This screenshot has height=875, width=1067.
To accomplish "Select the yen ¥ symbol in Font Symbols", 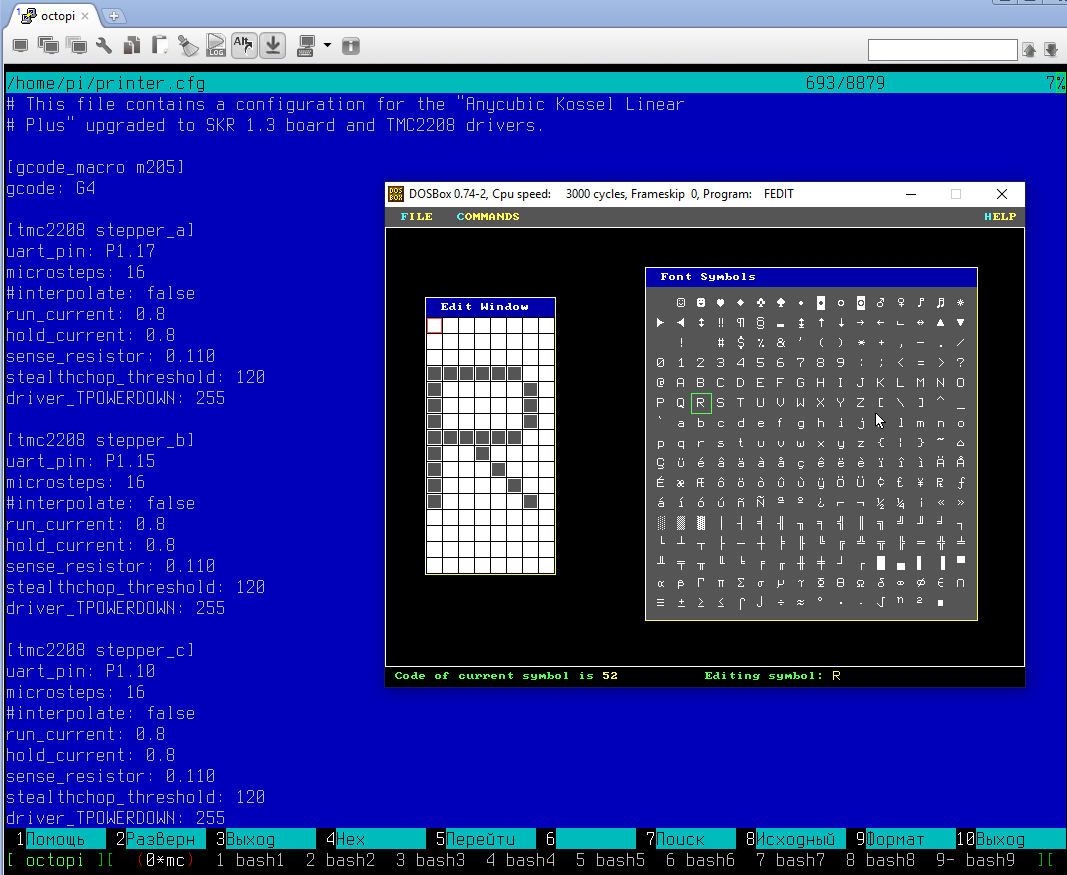I will point(920,482).
